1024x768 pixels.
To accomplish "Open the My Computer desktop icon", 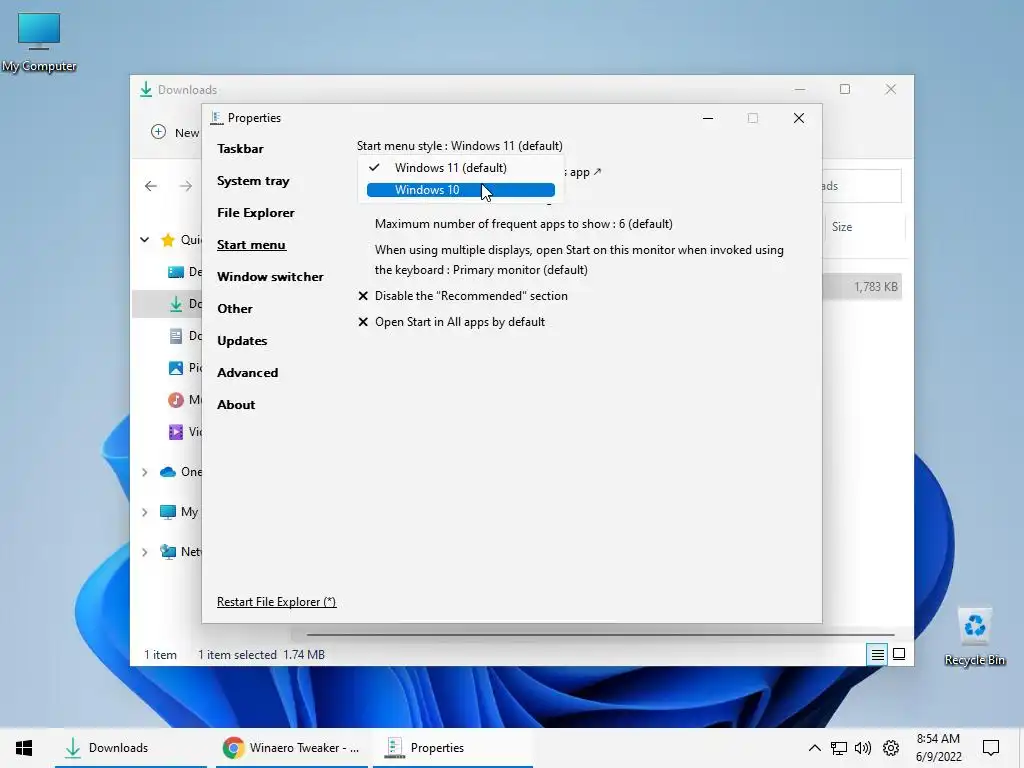I will 39,40.
